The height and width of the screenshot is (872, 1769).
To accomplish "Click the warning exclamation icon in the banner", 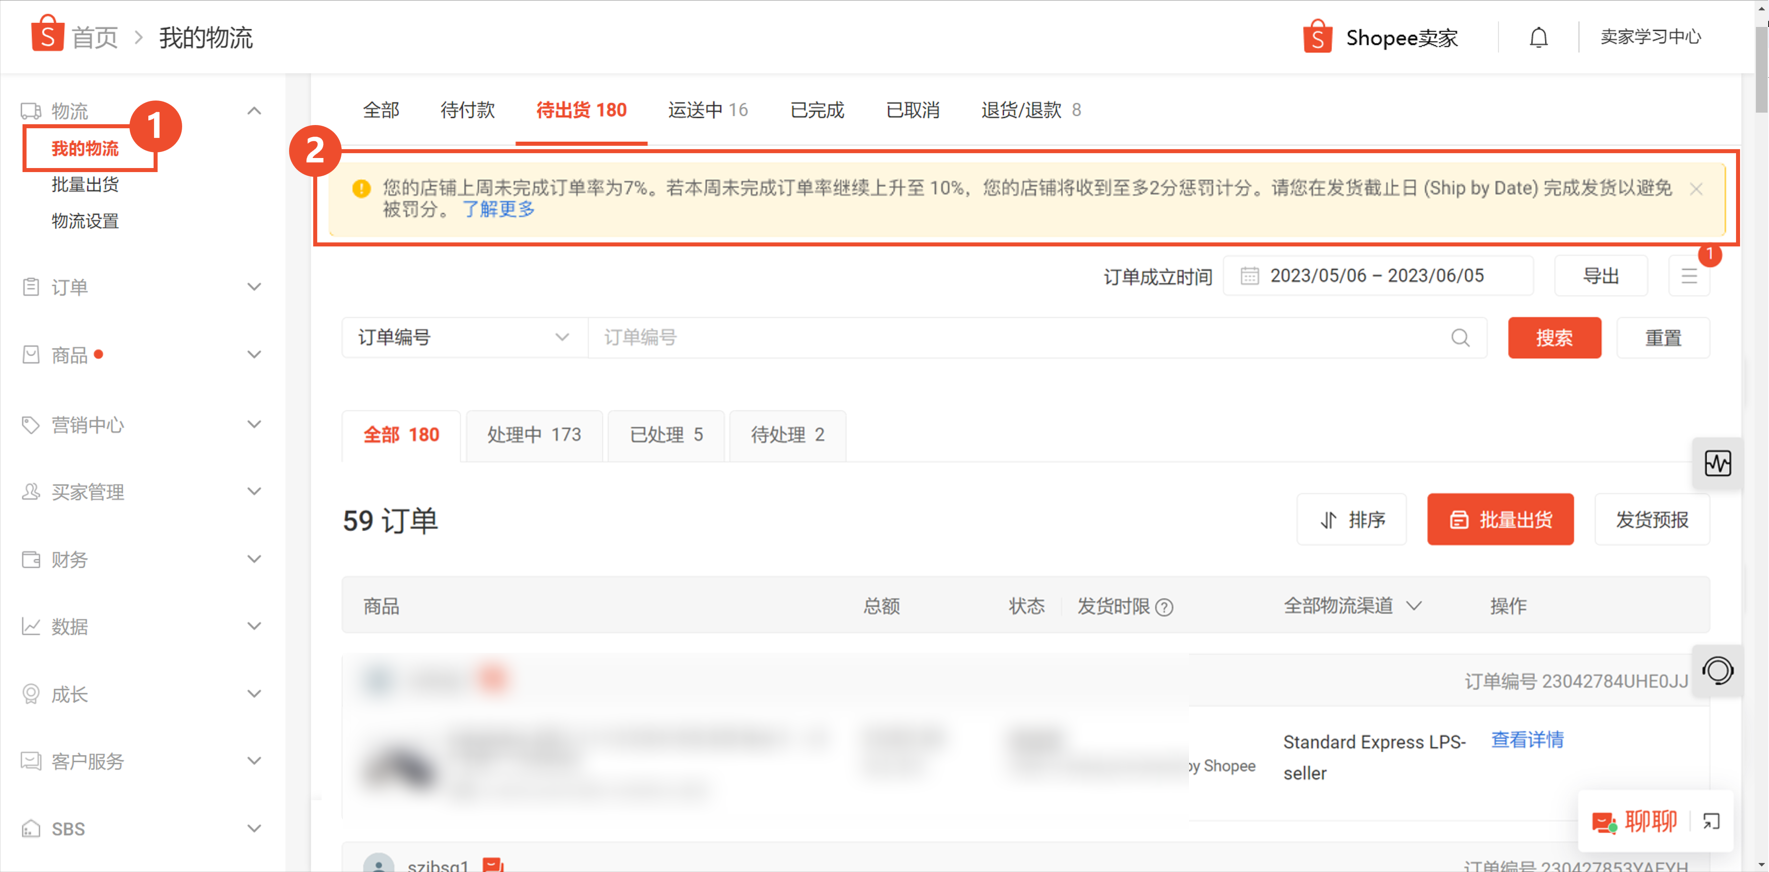I will coord(362,188).
